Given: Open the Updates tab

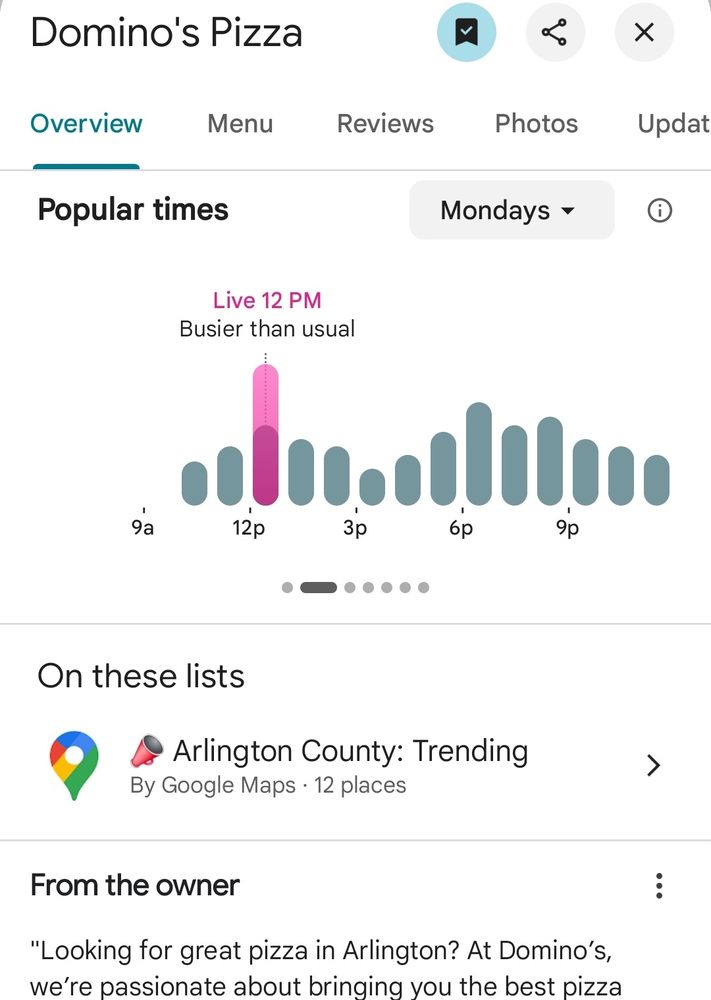Looking at the screenshot, I should coord(673,124).
